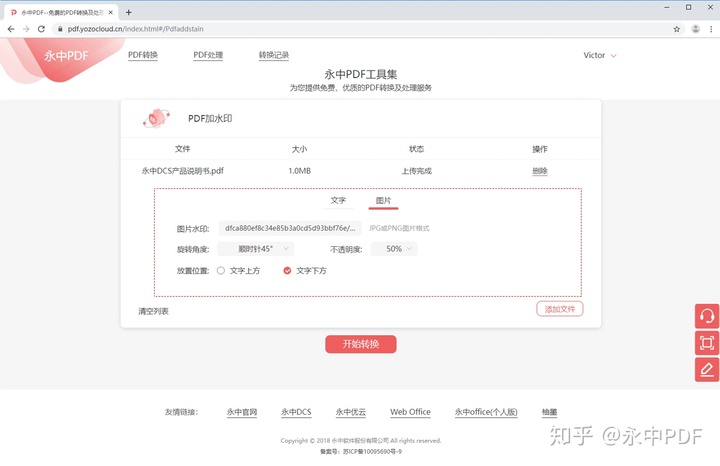Click the 开始转换 button
The image size is (720, 466).
click(x=360, y=344)
